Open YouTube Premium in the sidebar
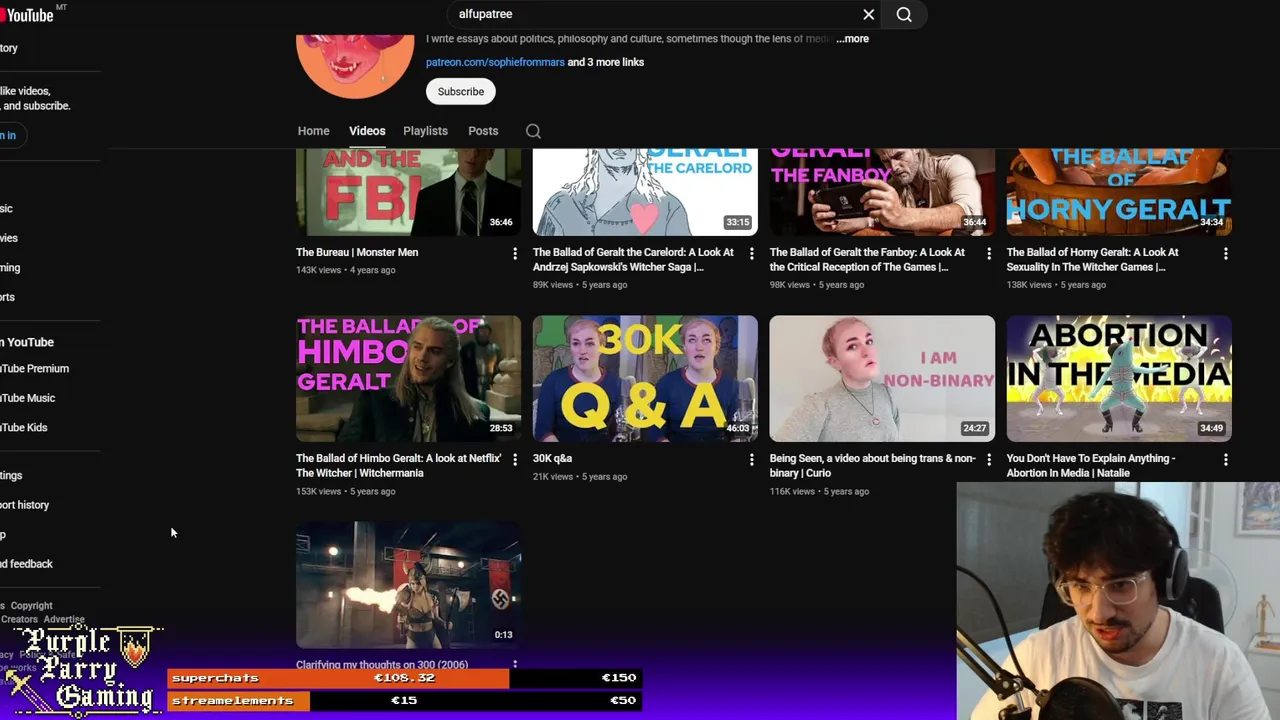The image size is (1280, 720). pos(34,368)
